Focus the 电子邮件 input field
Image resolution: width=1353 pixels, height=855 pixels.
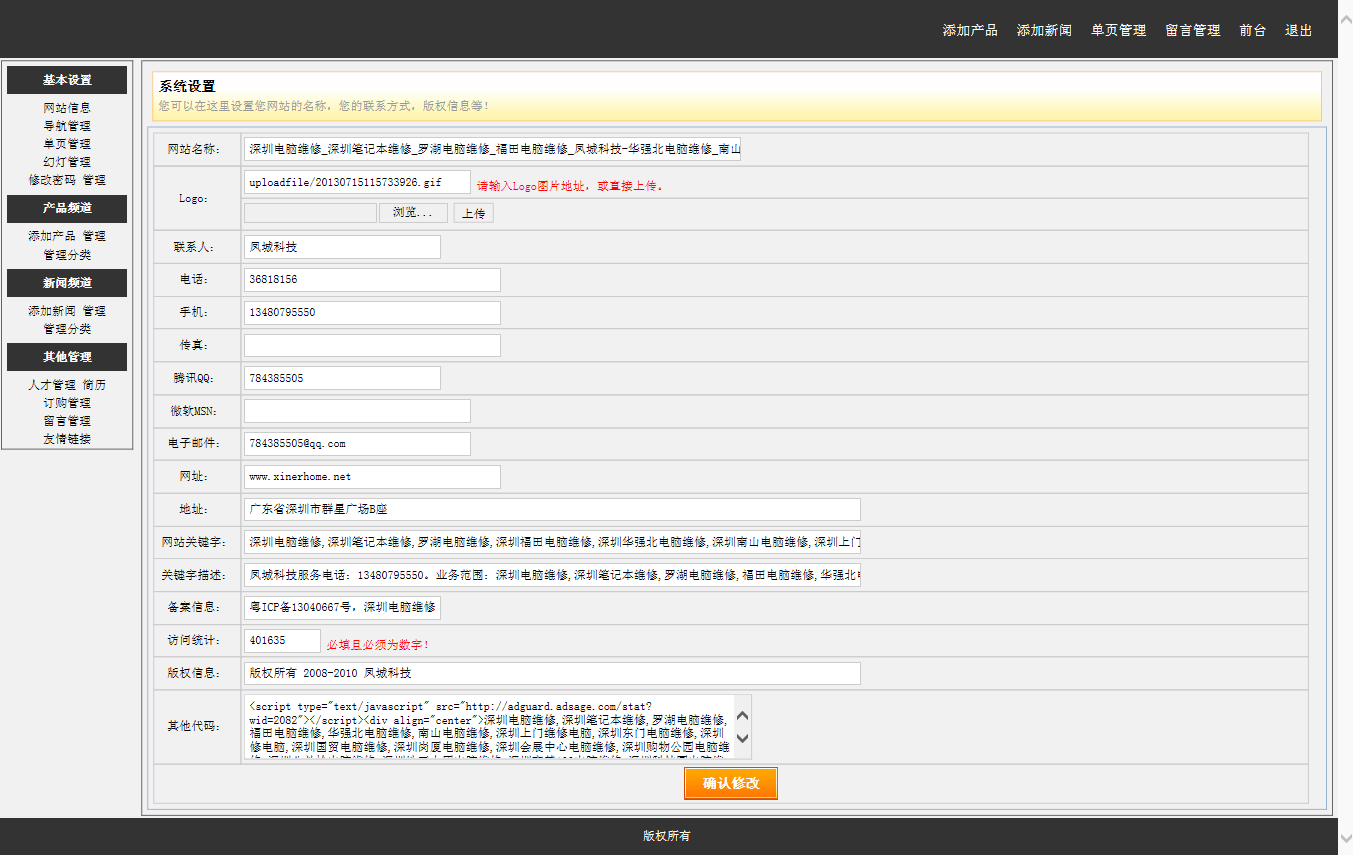coord(357,444)
